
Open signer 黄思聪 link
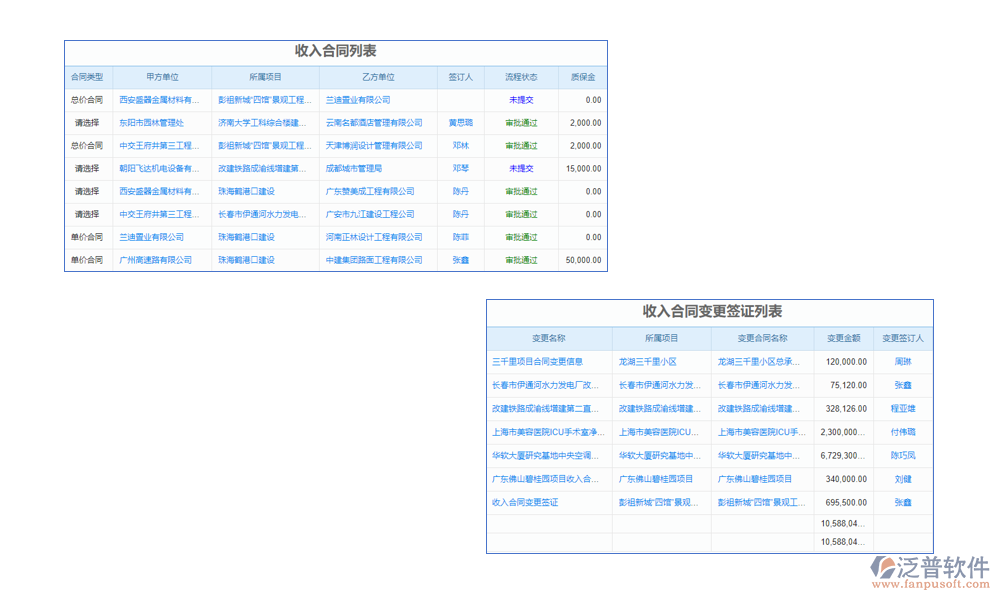point(460,123)
